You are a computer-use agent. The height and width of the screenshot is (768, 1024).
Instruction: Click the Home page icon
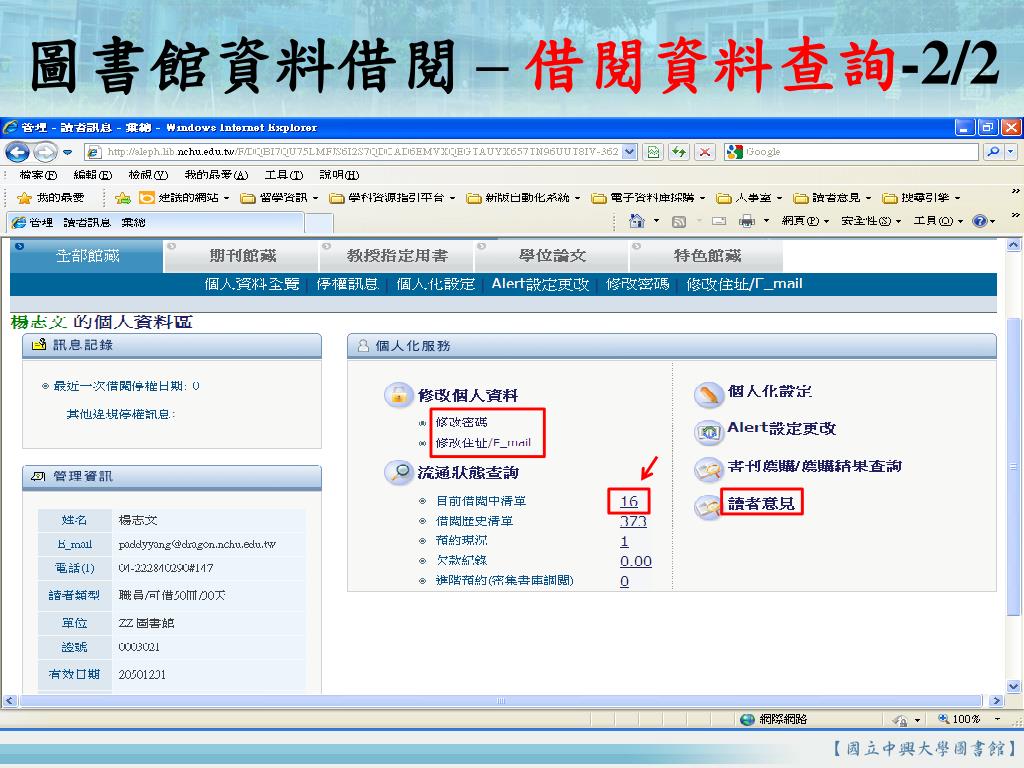(x=637, y=221)
